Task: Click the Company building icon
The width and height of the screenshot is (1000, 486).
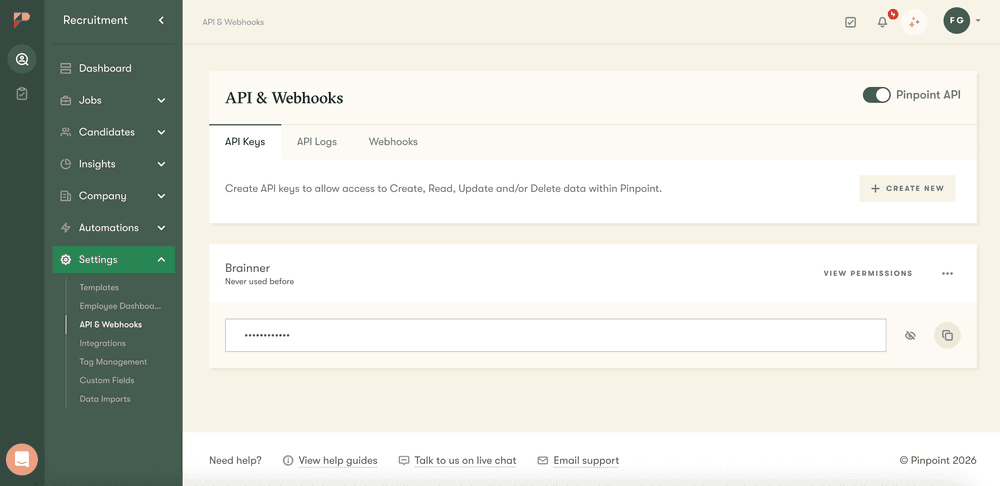Action: point(66,196)
